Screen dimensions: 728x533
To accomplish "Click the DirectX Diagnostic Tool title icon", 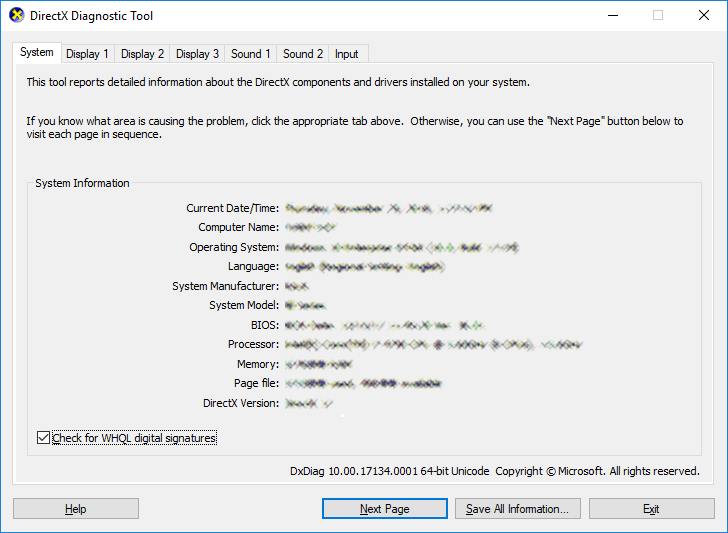I will [x=17, y=15].
